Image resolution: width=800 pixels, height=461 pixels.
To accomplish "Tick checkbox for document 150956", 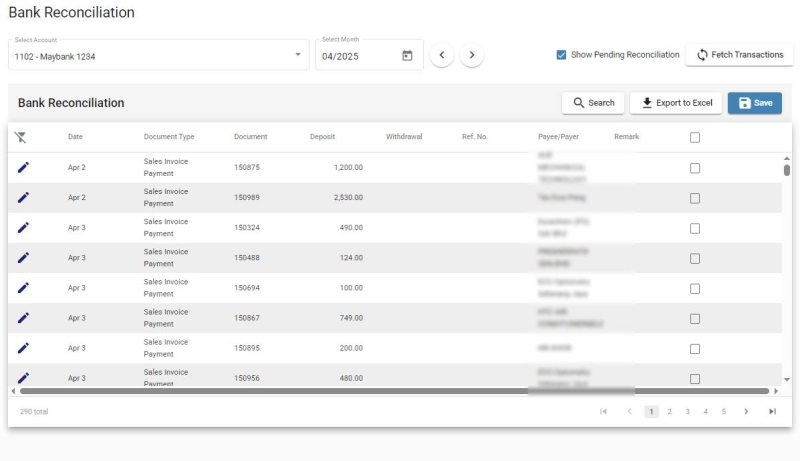I will 695,379.
